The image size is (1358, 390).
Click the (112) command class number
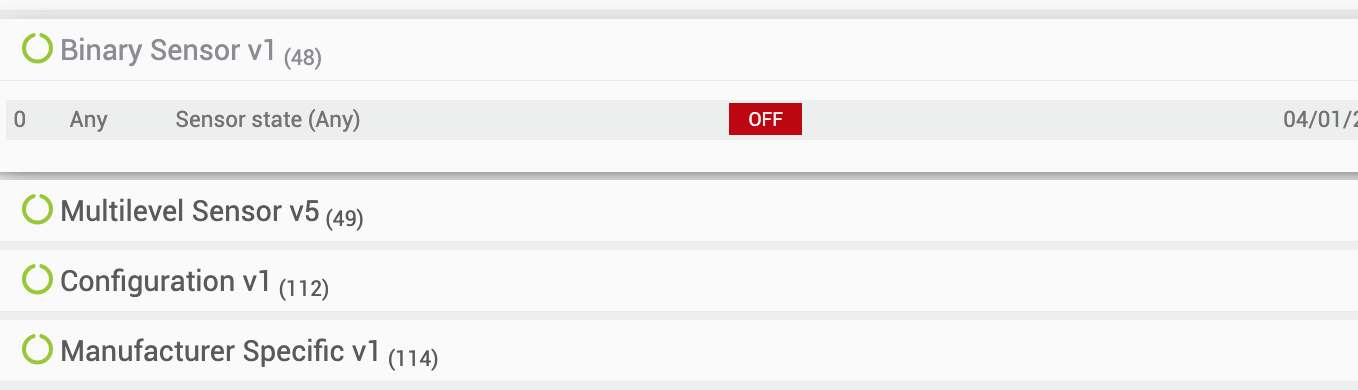tap(304, 288)
